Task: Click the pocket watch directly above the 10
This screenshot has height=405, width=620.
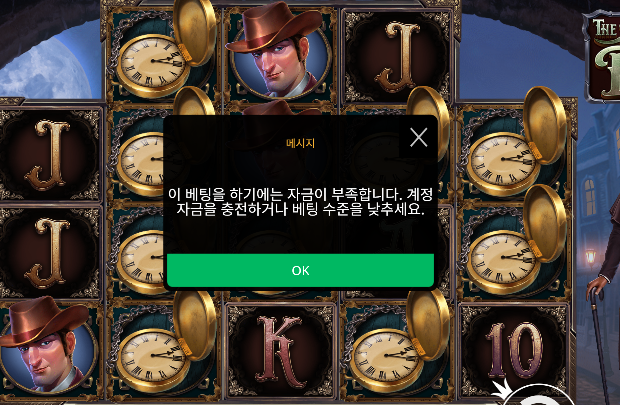Action: click(x=513, y=245)
